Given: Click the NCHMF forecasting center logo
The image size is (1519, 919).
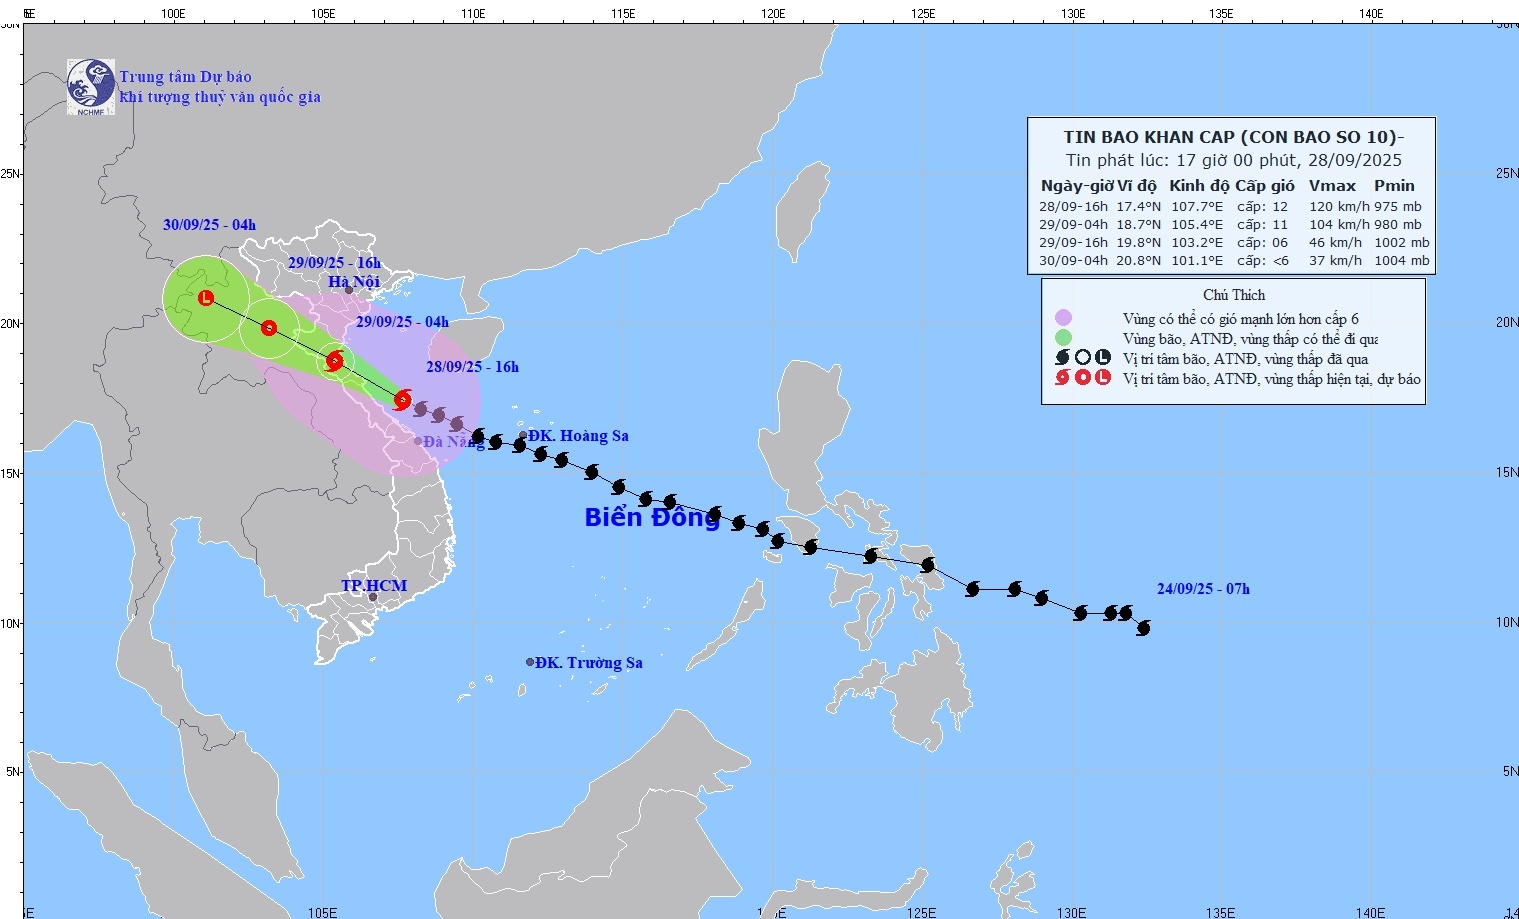Looking at the screenshot, I should pos(91,87).
